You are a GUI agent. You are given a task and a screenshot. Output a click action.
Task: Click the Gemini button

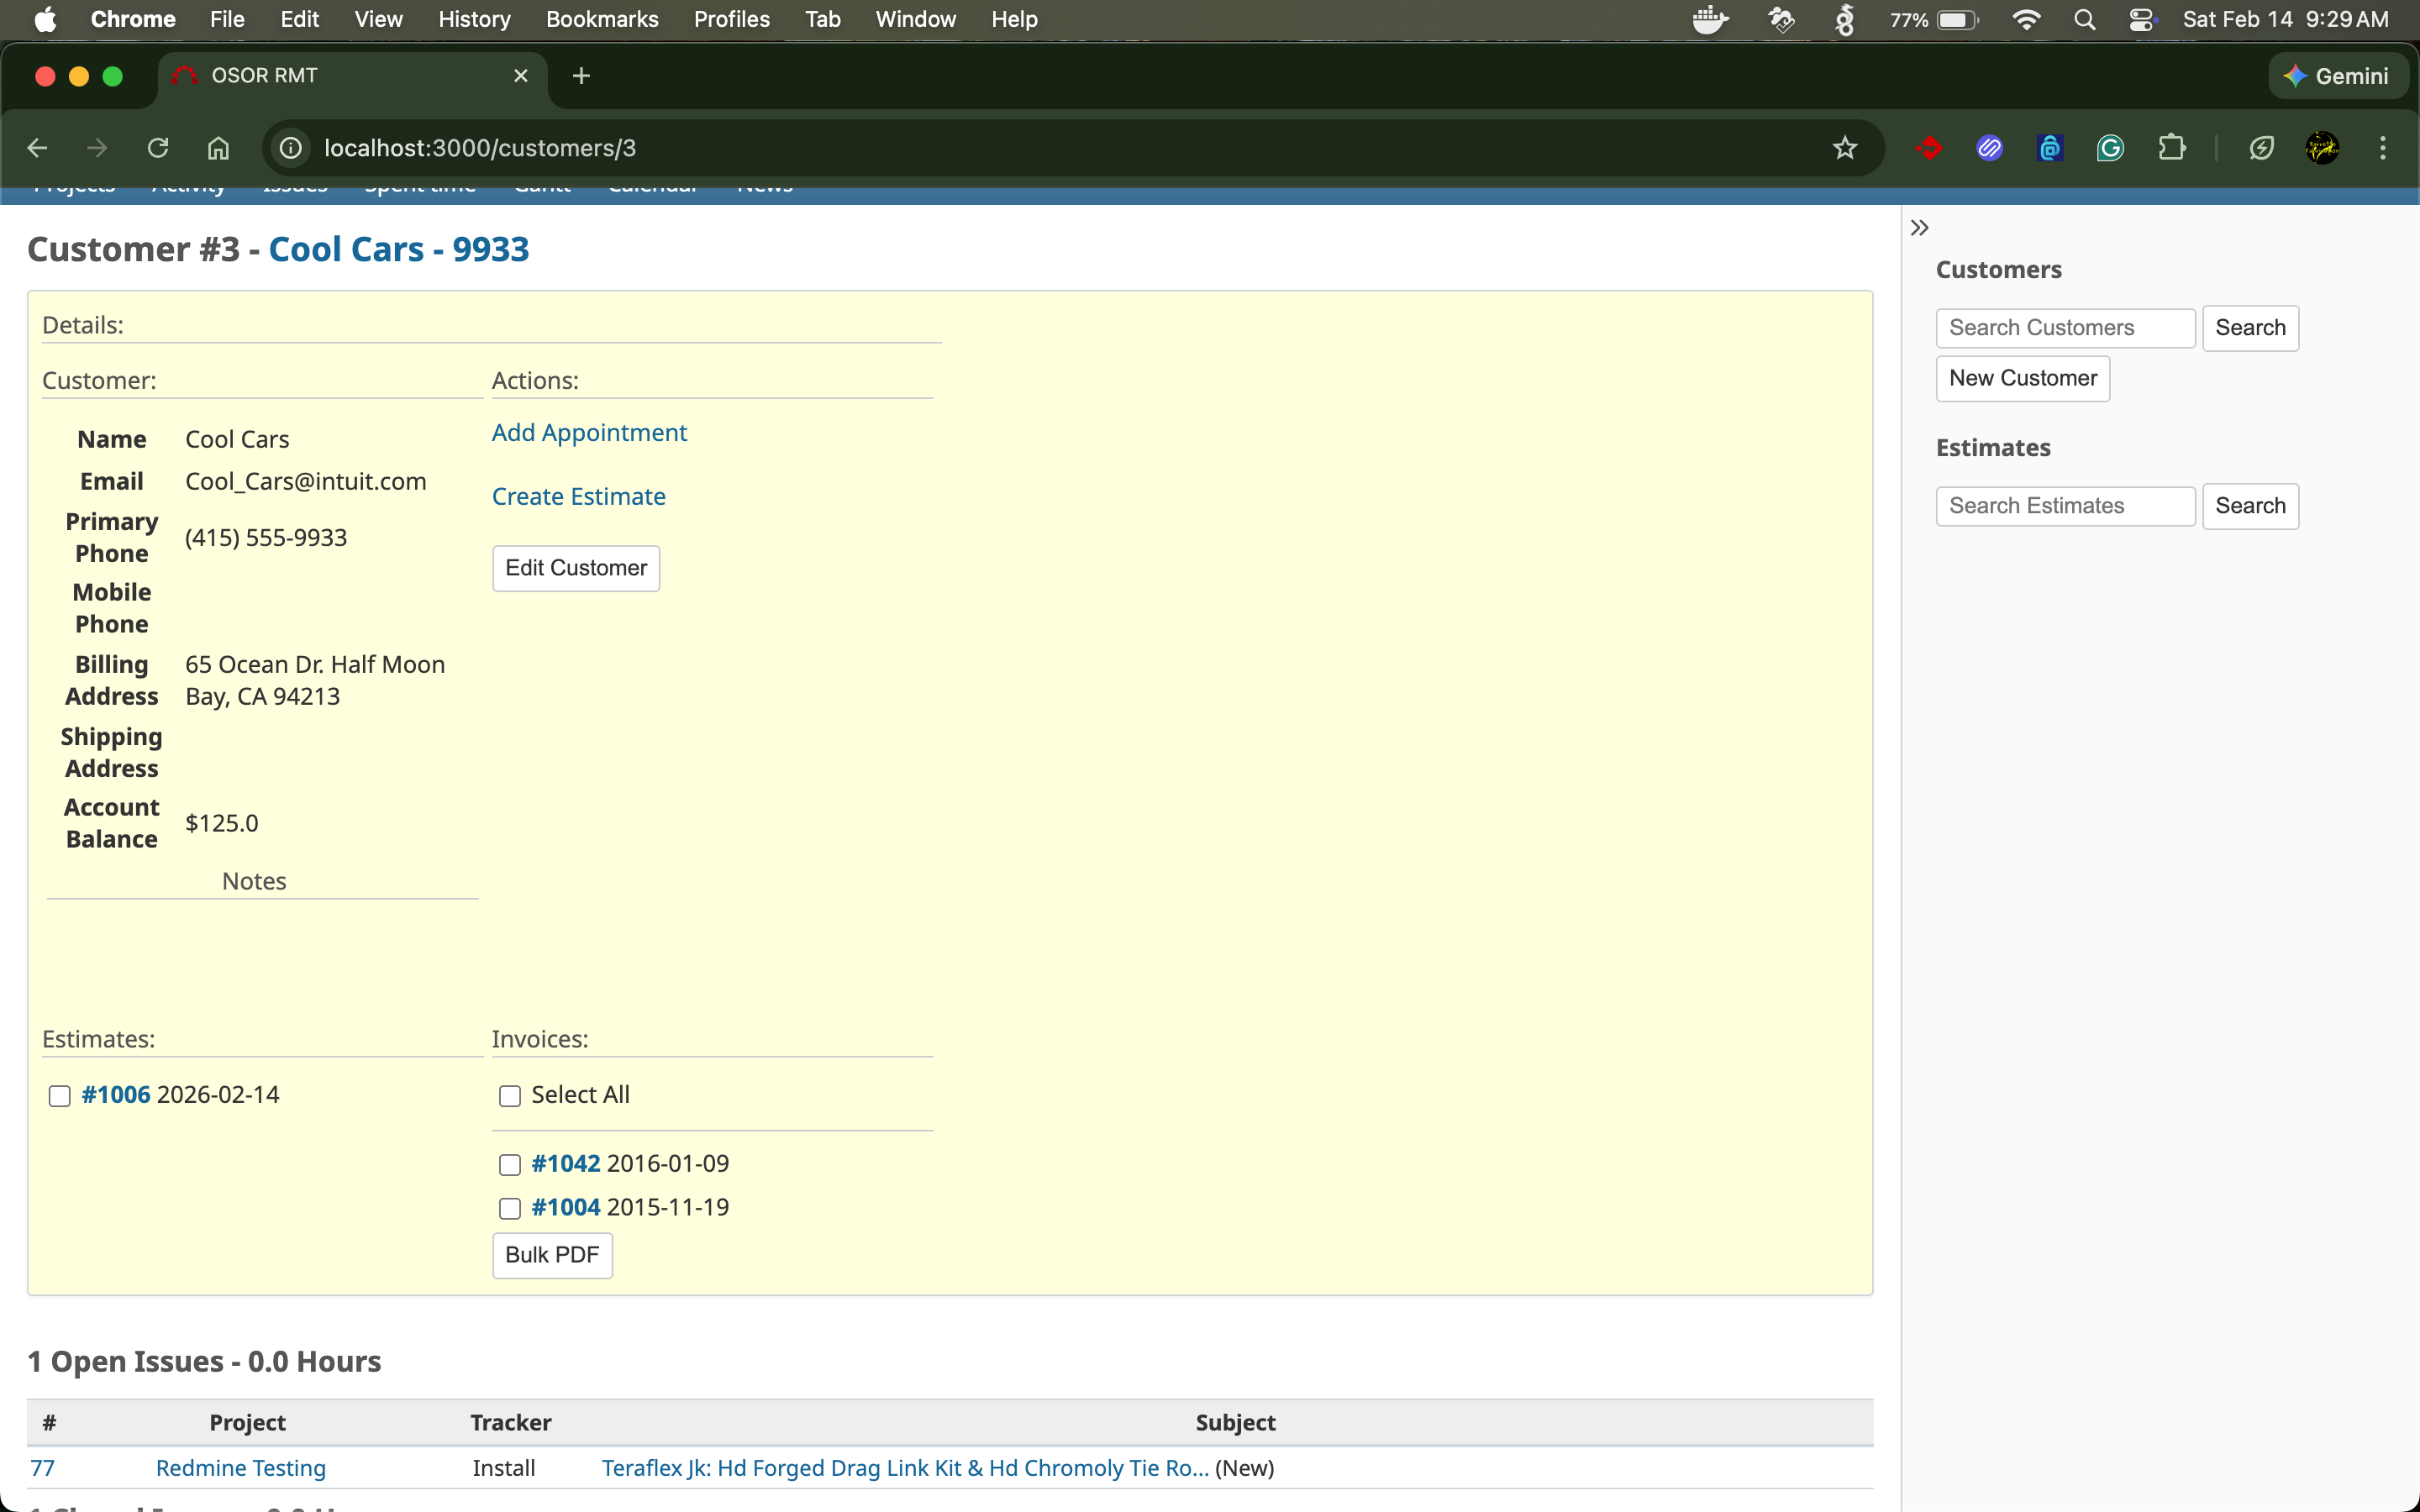pyautogui.click(x=2337, y=76)
